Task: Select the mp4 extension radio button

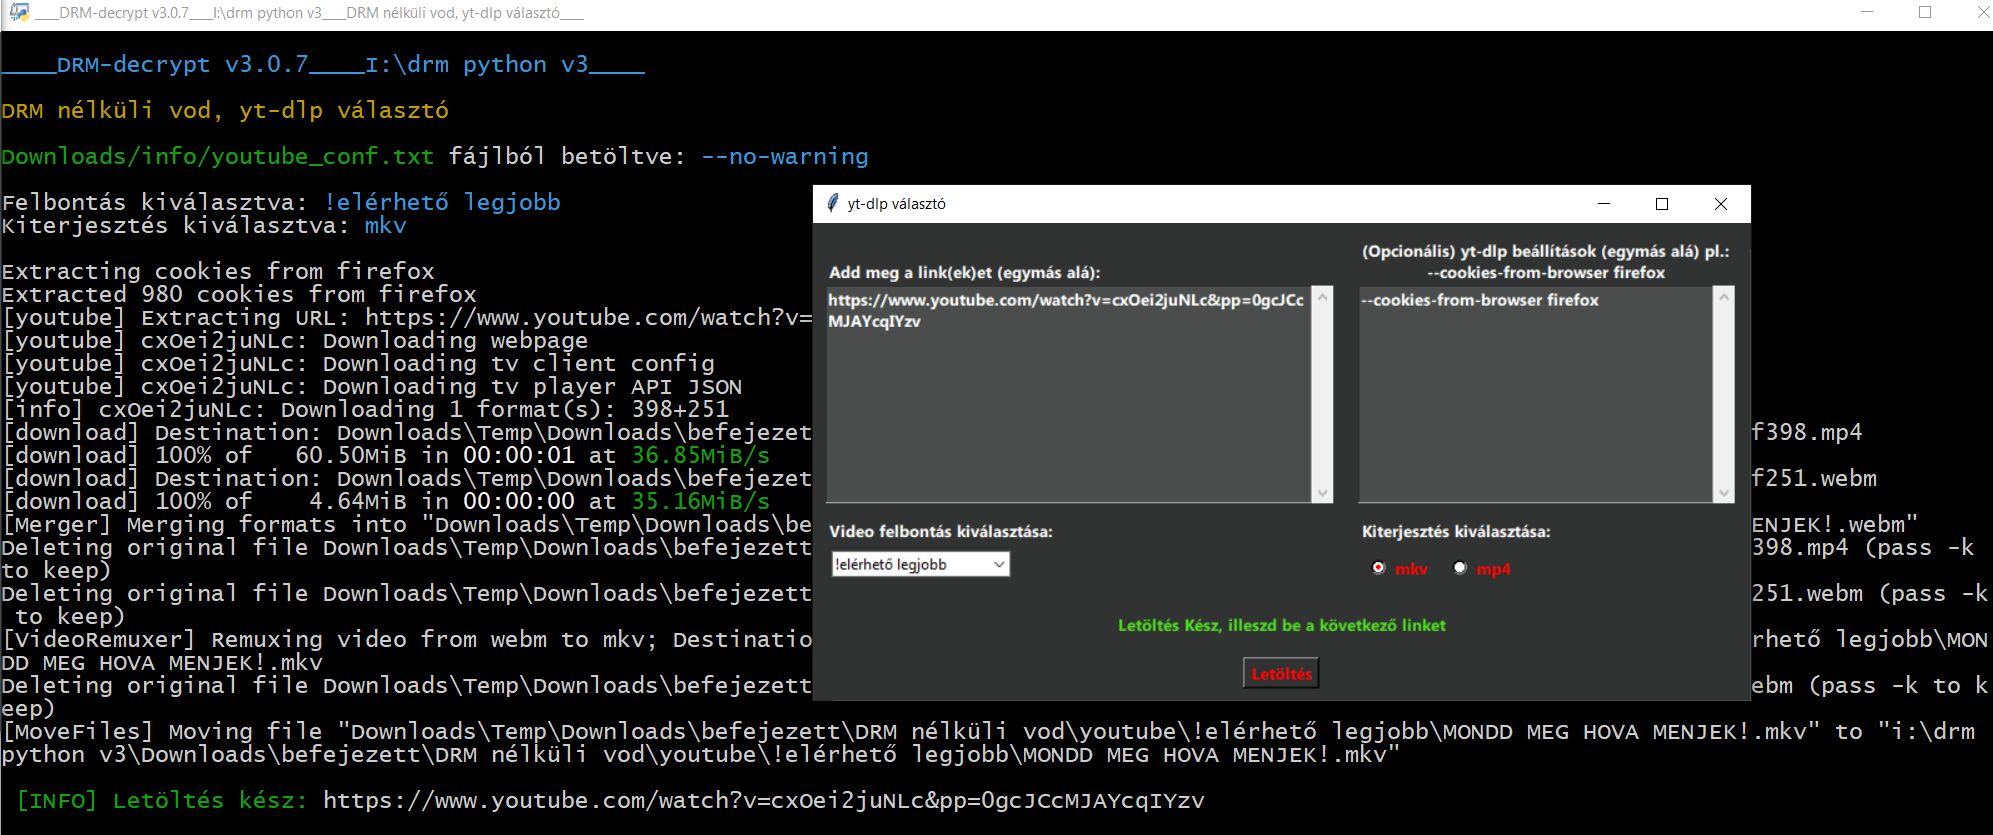Action: coord(1460,568)
